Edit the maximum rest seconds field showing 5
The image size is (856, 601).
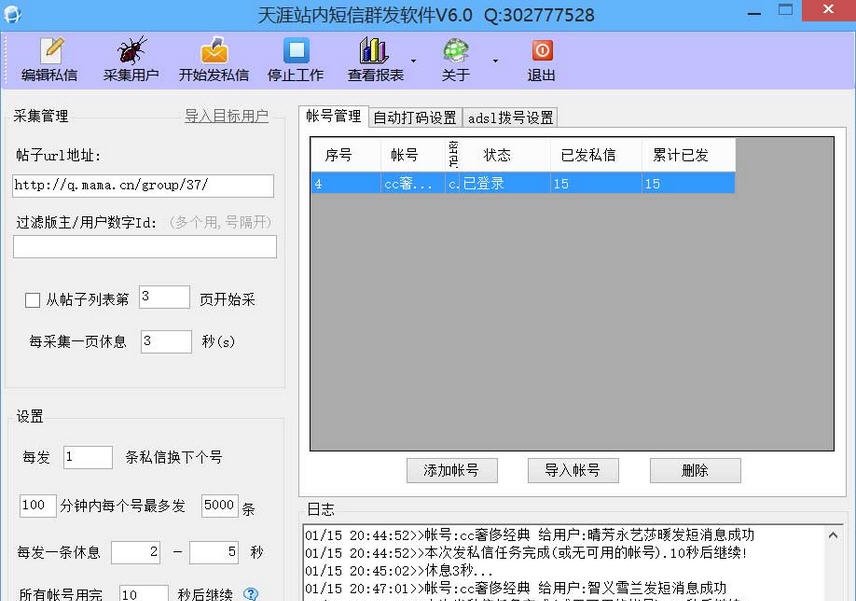pyautogui.click(x=214, y=552)
